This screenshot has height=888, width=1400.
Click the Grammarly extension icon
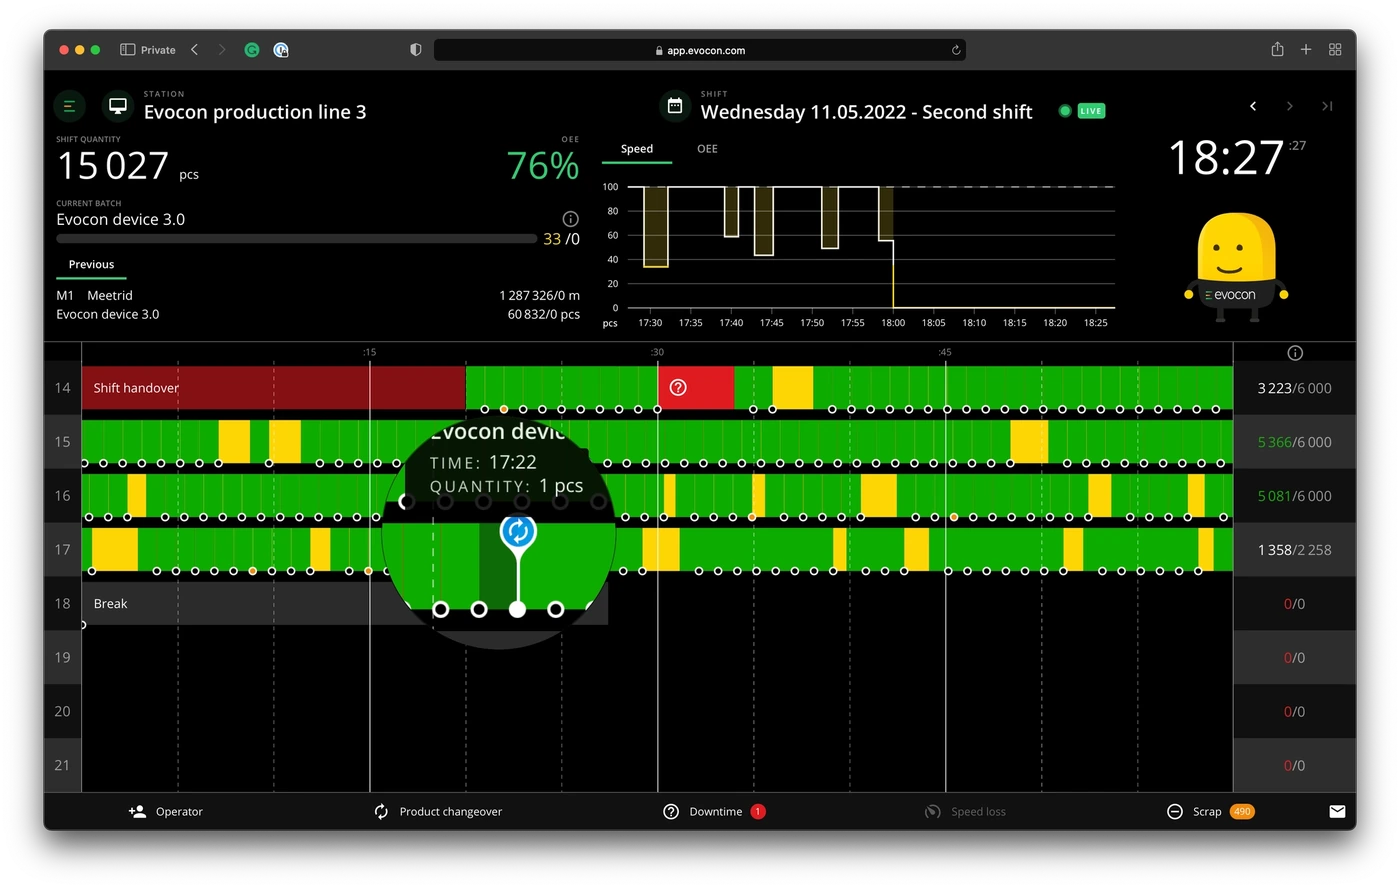pos(252,50)
